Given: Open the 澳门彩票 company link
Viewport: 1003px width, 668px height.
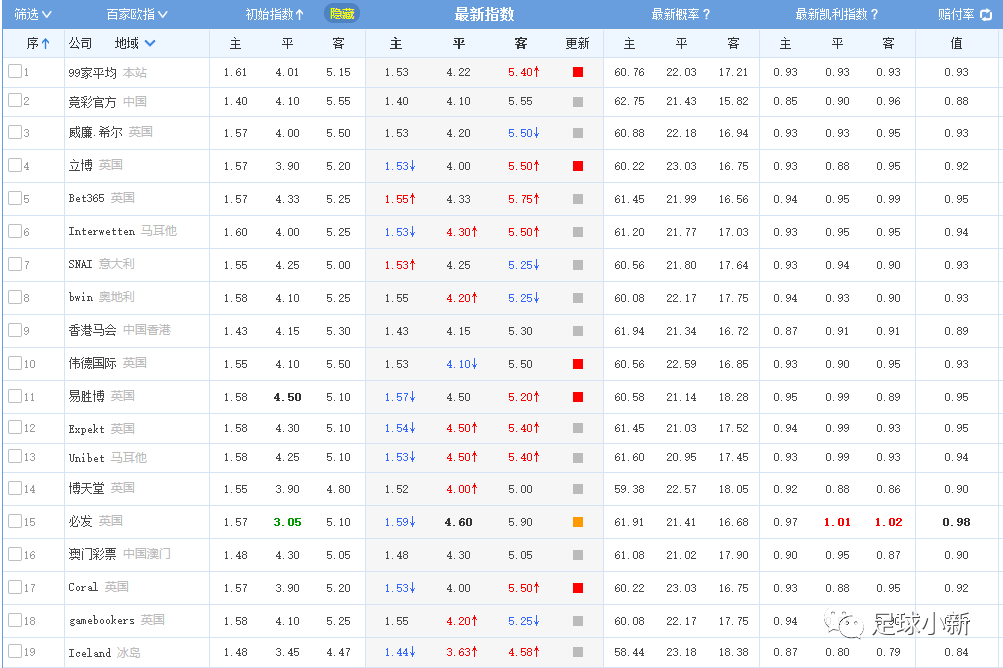Looking at the screenshot, I should [92, 554].
